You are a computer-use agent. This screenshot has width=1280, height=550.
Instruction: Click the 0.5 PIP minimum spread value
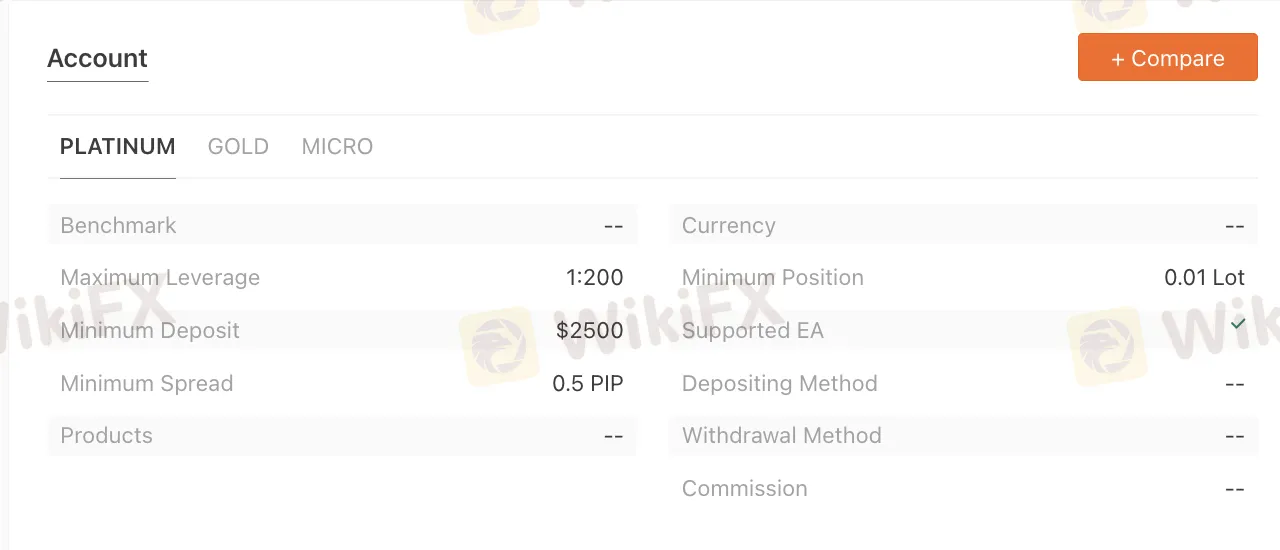(588, 384)
